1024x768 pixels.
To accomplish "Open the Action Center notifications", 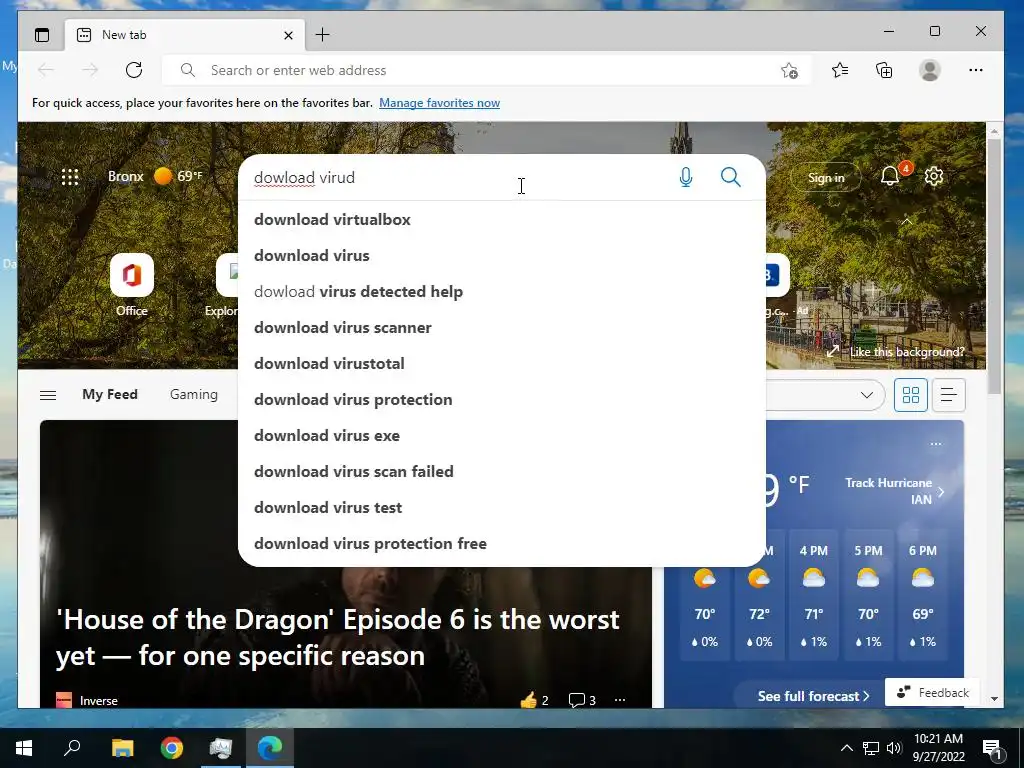I will point(993,748).
